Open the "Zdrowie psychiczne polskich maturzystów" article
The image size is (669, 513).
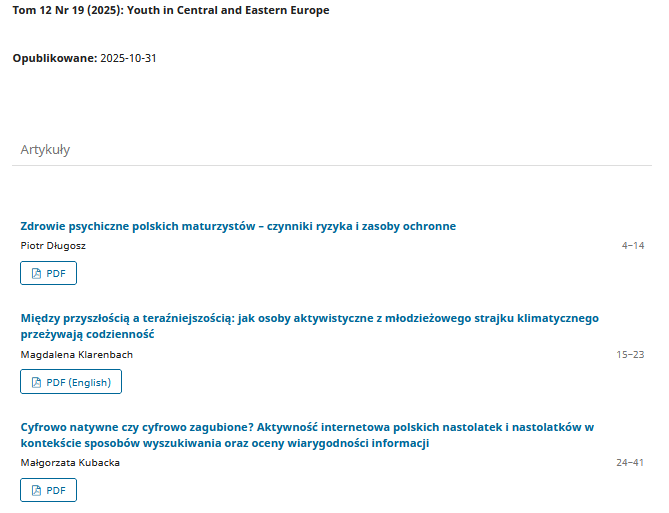(238, 226)
